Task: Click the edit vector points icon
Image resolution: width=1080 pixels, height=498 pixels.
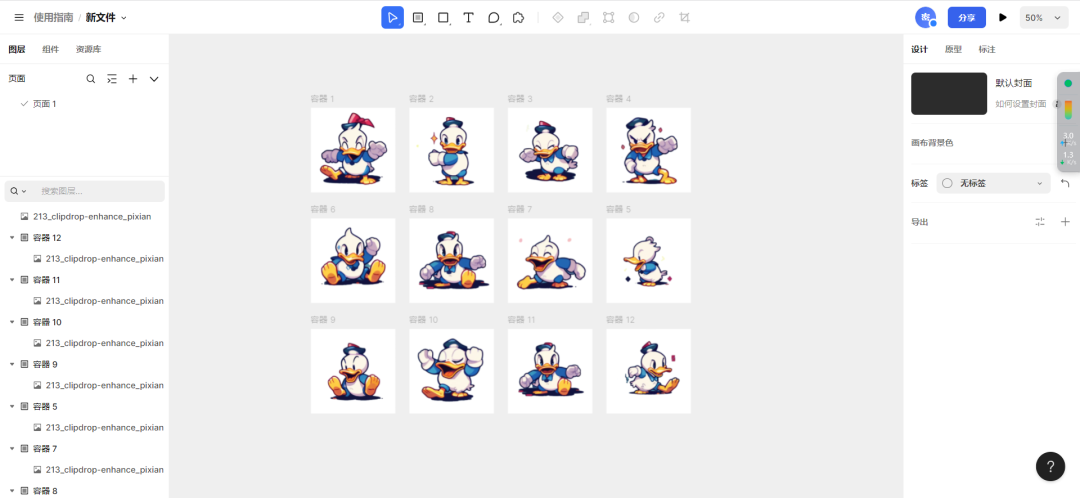Action: click(x=609, y=17)
